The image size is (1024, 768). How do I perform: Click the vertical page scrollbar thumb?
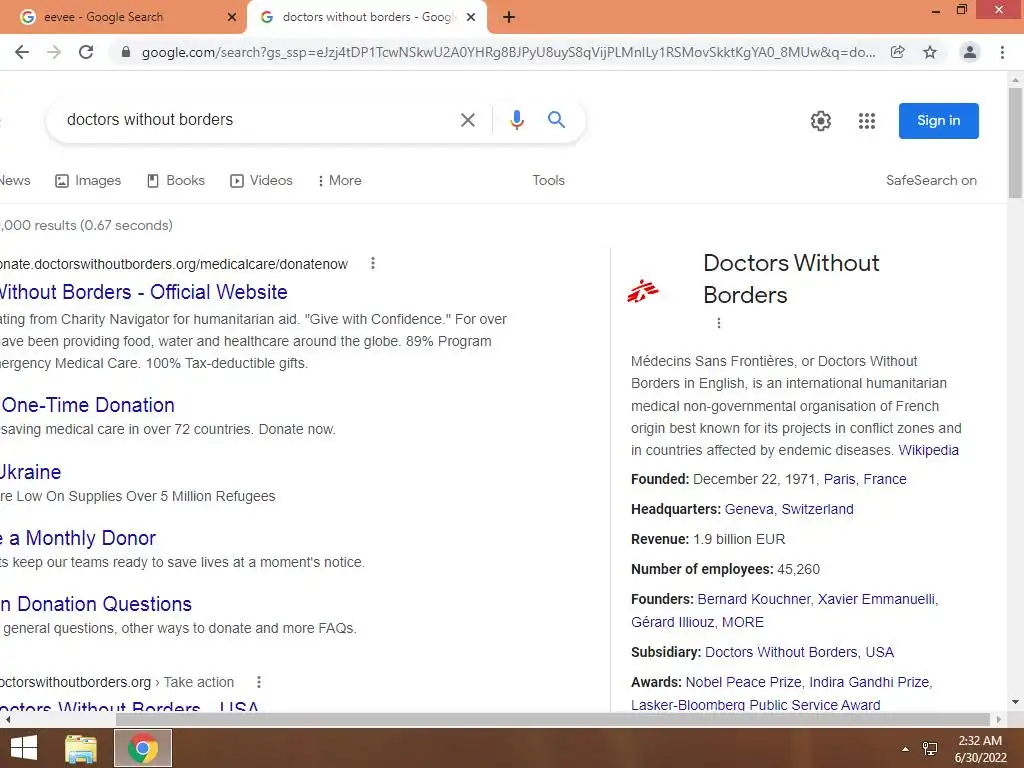[1015, 142]
